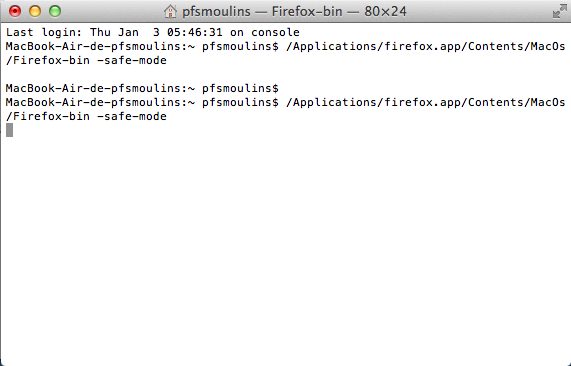This screenshot has width=571, height=366.
Task: Close the Terminal window with red button
Action: point(15,11)
